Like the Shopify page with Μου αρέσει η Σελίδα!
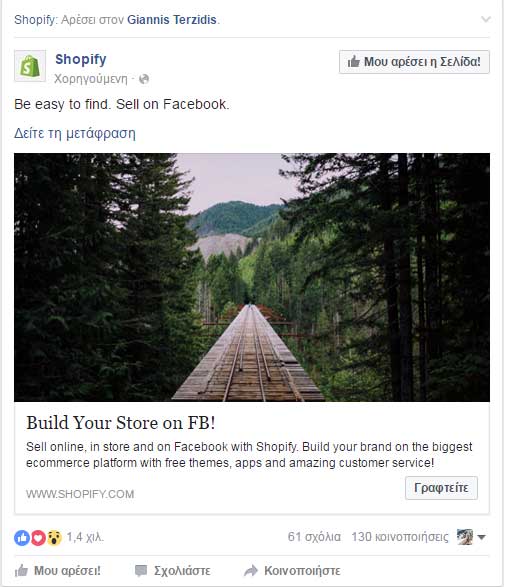Screen dimensions: 515x588 [414, 62]
